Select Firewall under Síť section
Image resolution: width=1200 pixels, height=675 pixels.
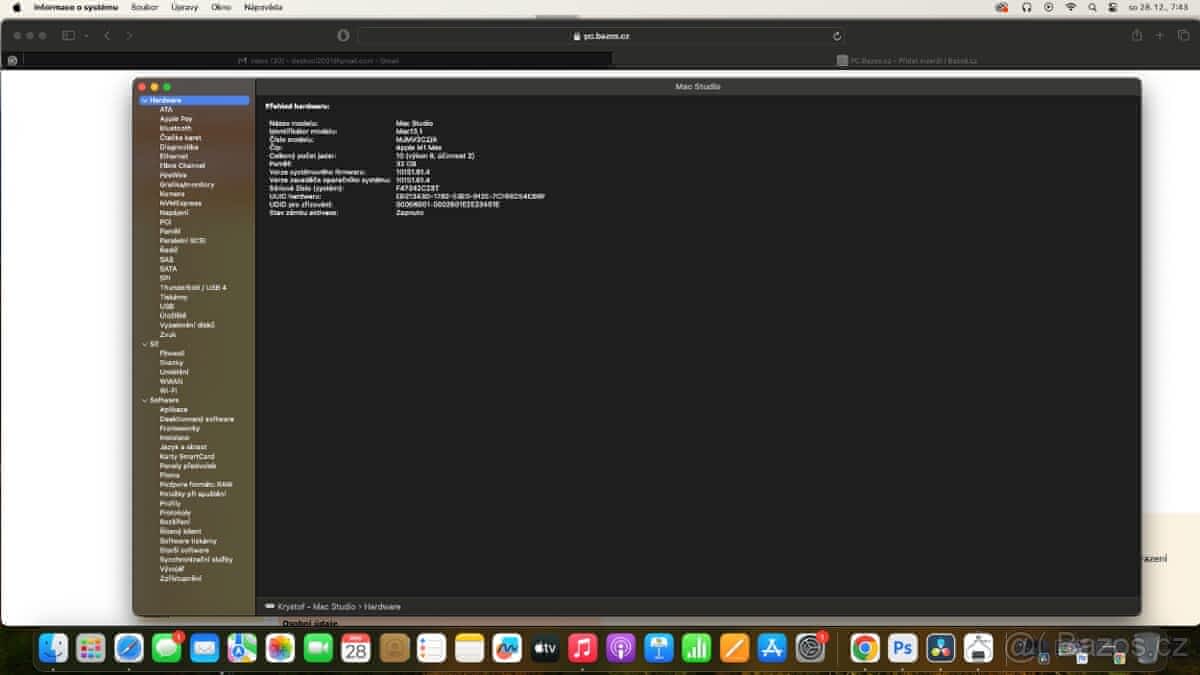[172, 353]
